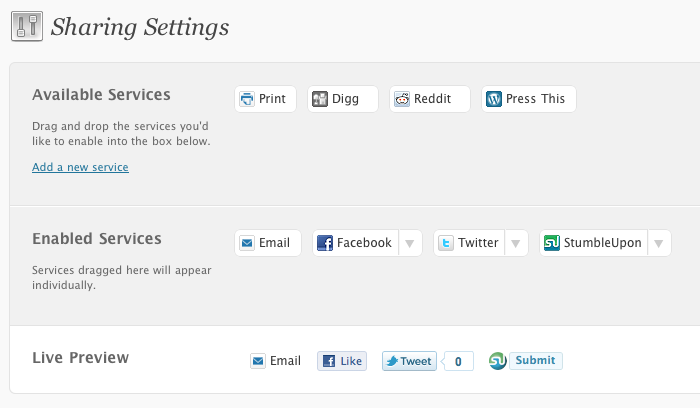This screenshot has width=700, height=408.
Task: Click the StumbleUpon logo in Live Preview
Action: (x=497, y=361)
